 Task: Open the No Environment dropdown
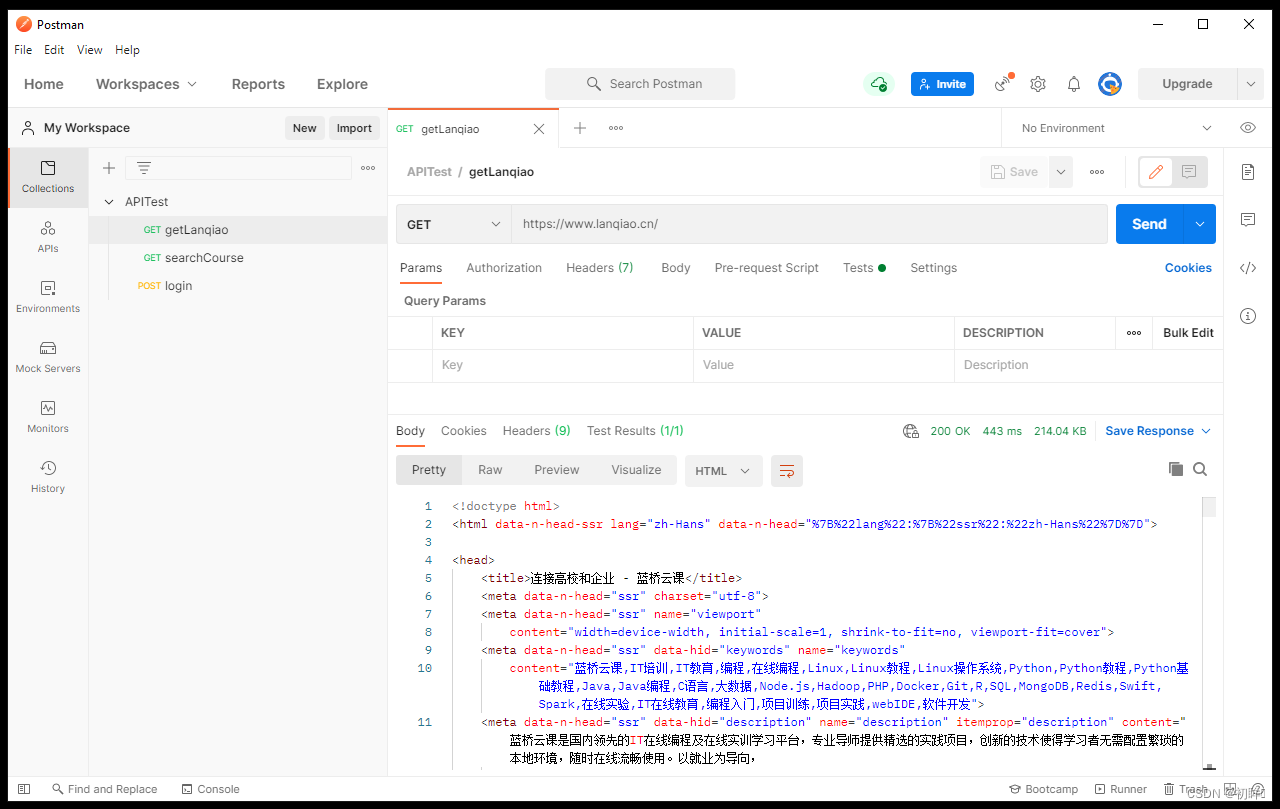point(1116,128)
